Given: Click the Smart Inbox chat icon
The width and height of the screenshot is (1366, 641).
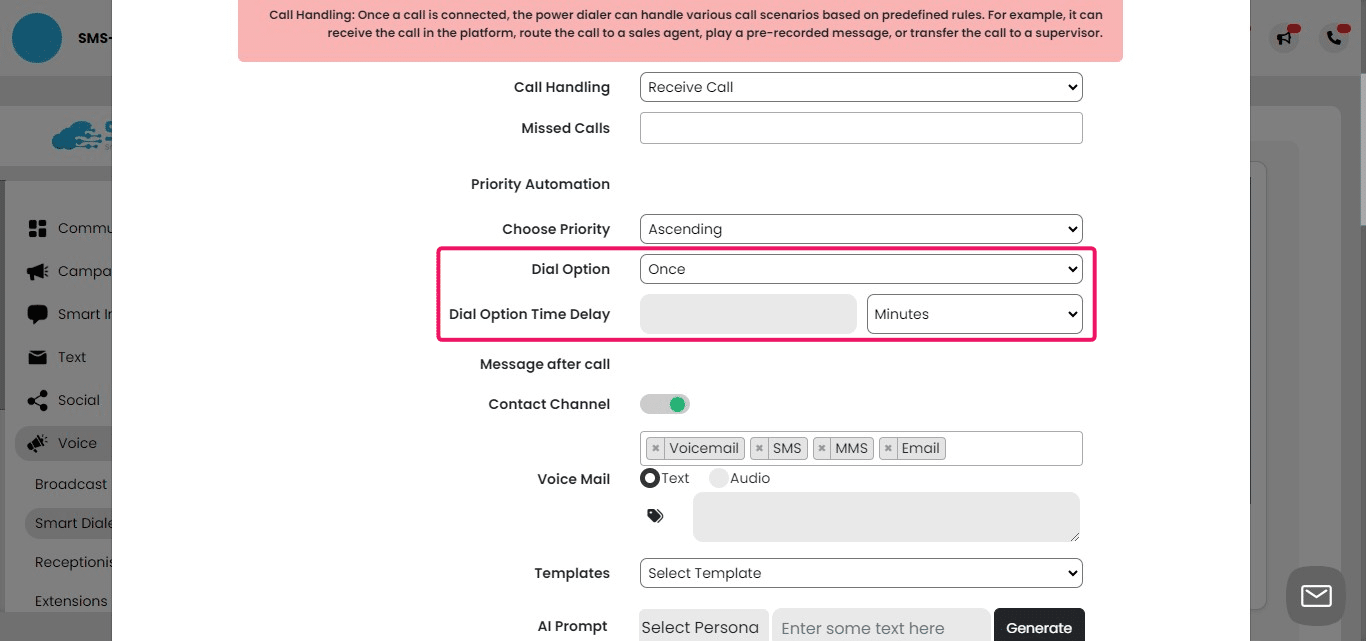Looking at the screenshot, I should pyautogui.click(x=39, y=314).
